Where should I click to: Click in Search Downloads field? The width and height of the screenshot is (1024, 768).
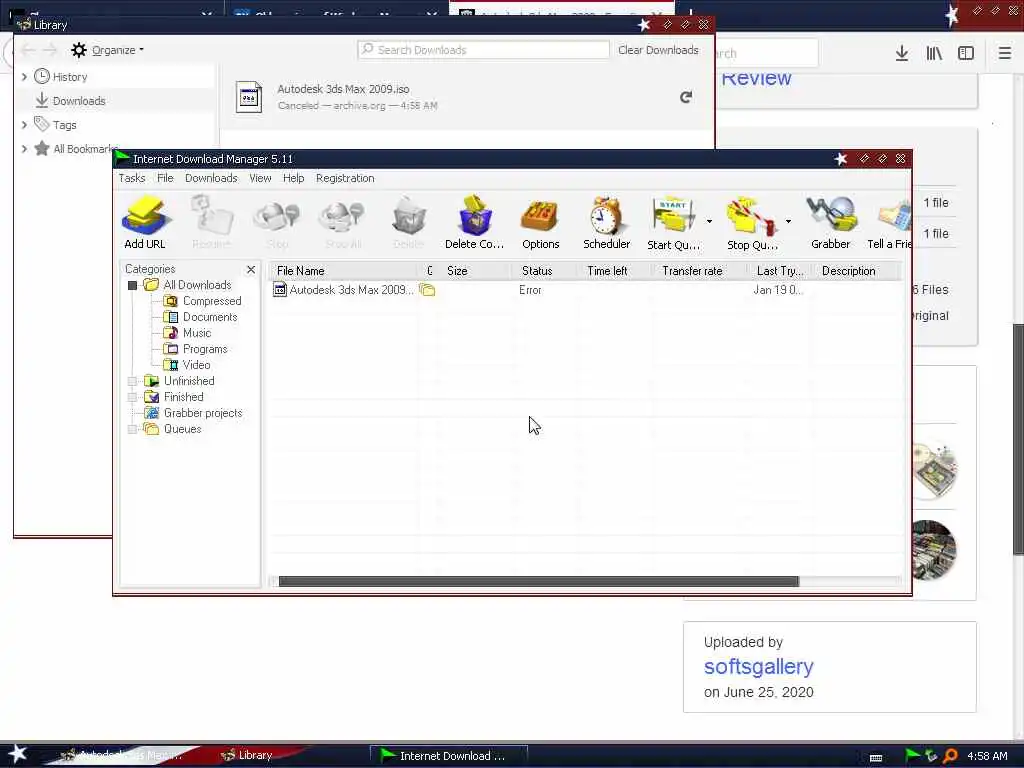tap(483, 50)
